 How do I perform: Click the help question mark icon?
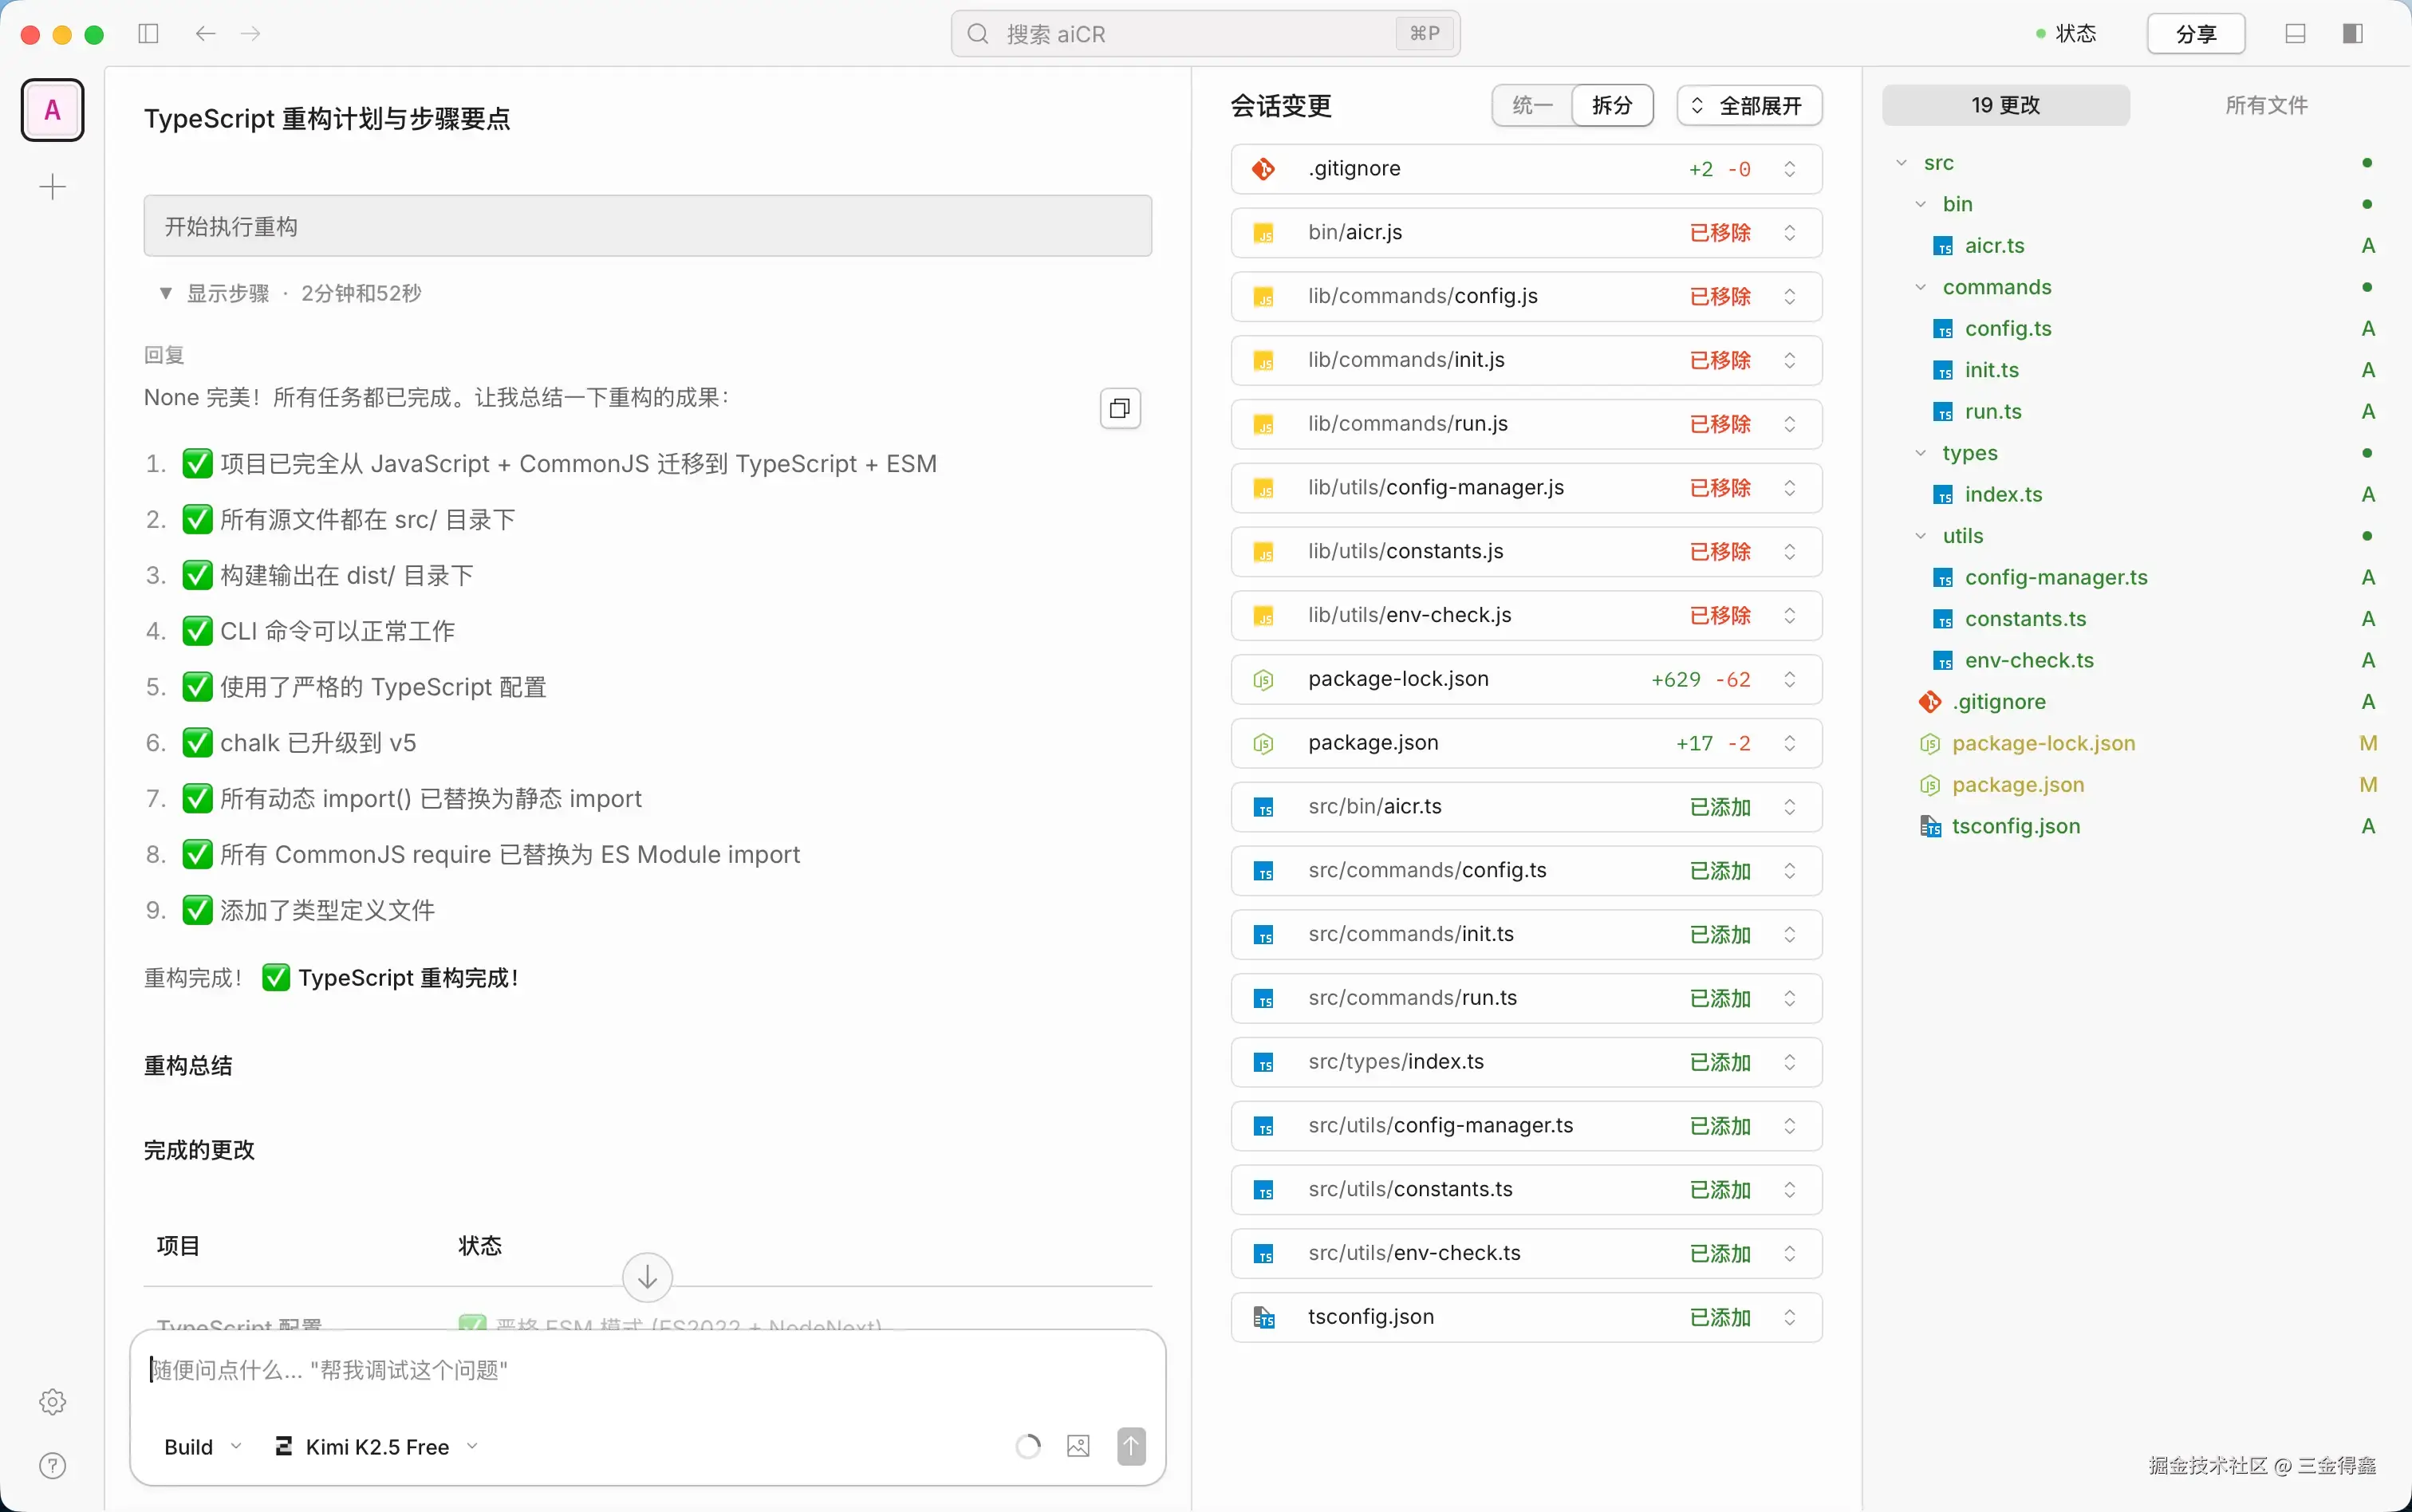click(x=52, y=1465)
